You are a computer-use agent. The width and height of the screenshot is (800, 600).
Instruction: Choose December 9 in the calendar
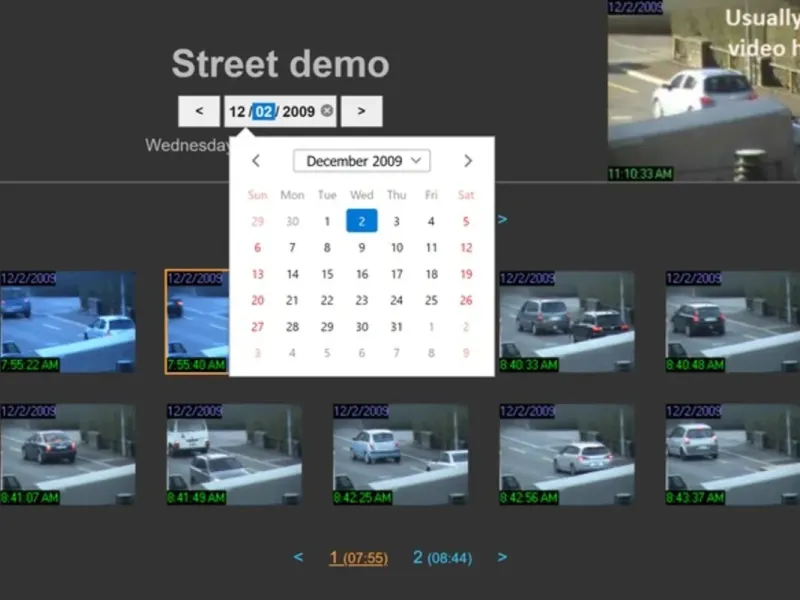pyautogui.click(x=362, y=247)
